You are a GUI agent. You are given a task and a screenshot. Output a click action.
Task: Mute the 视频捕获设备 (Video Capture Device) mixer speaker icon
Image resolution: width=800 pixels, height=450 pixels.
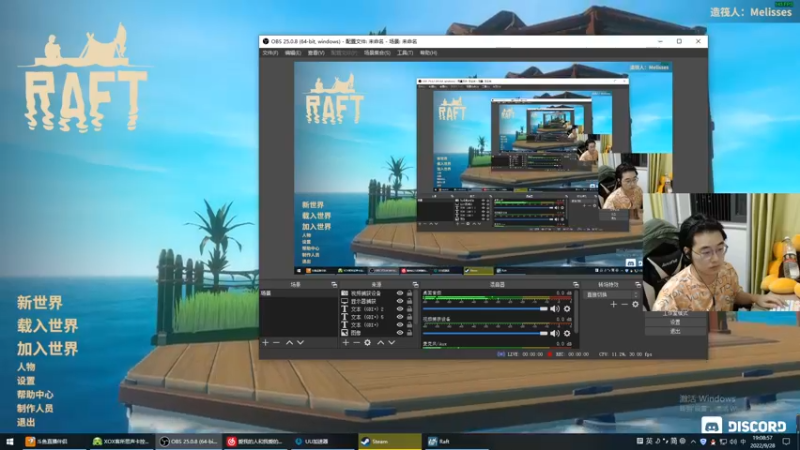(555, 333)
